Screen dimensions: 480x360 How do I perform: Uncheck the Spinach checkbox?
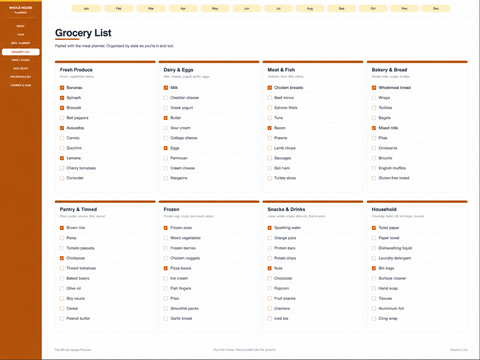[62, 98]
